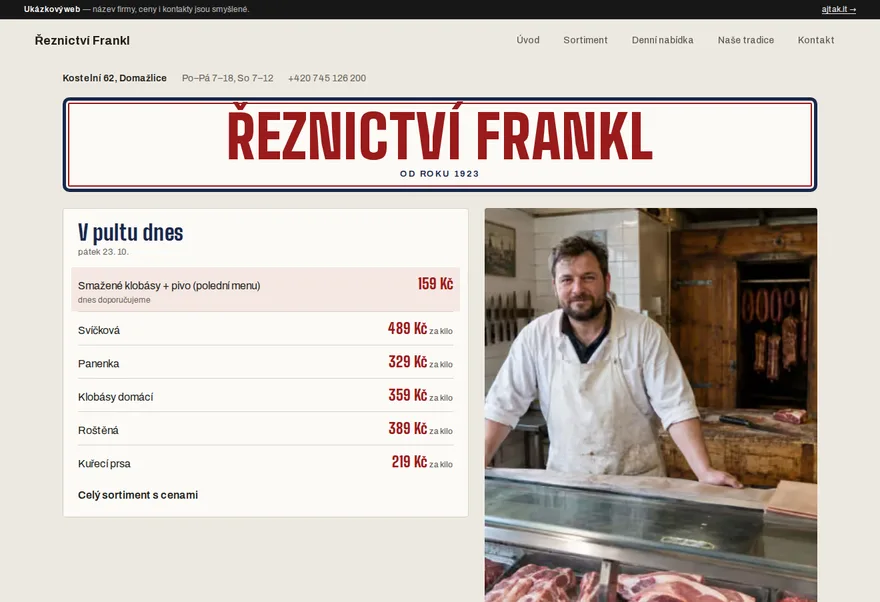Open the Kontakt navigation link
Viewport: 880px width, 602px height.
click(816, 40)
